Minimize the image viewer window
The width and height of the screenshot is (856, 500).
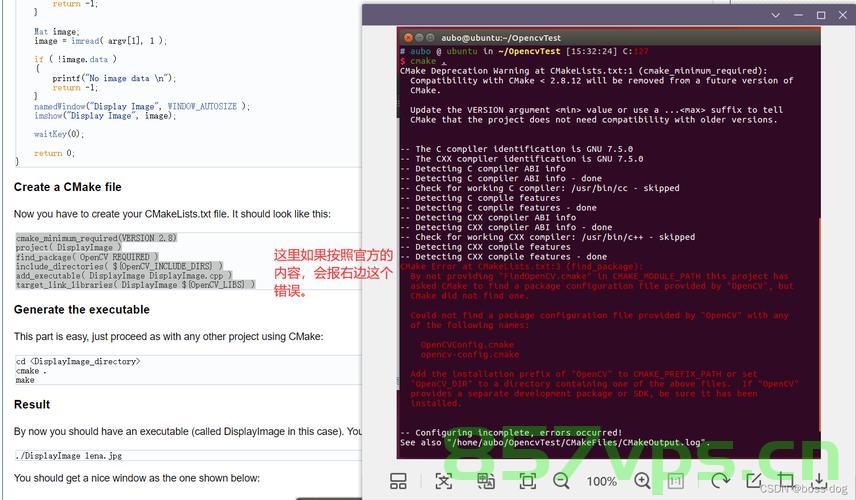798,15
